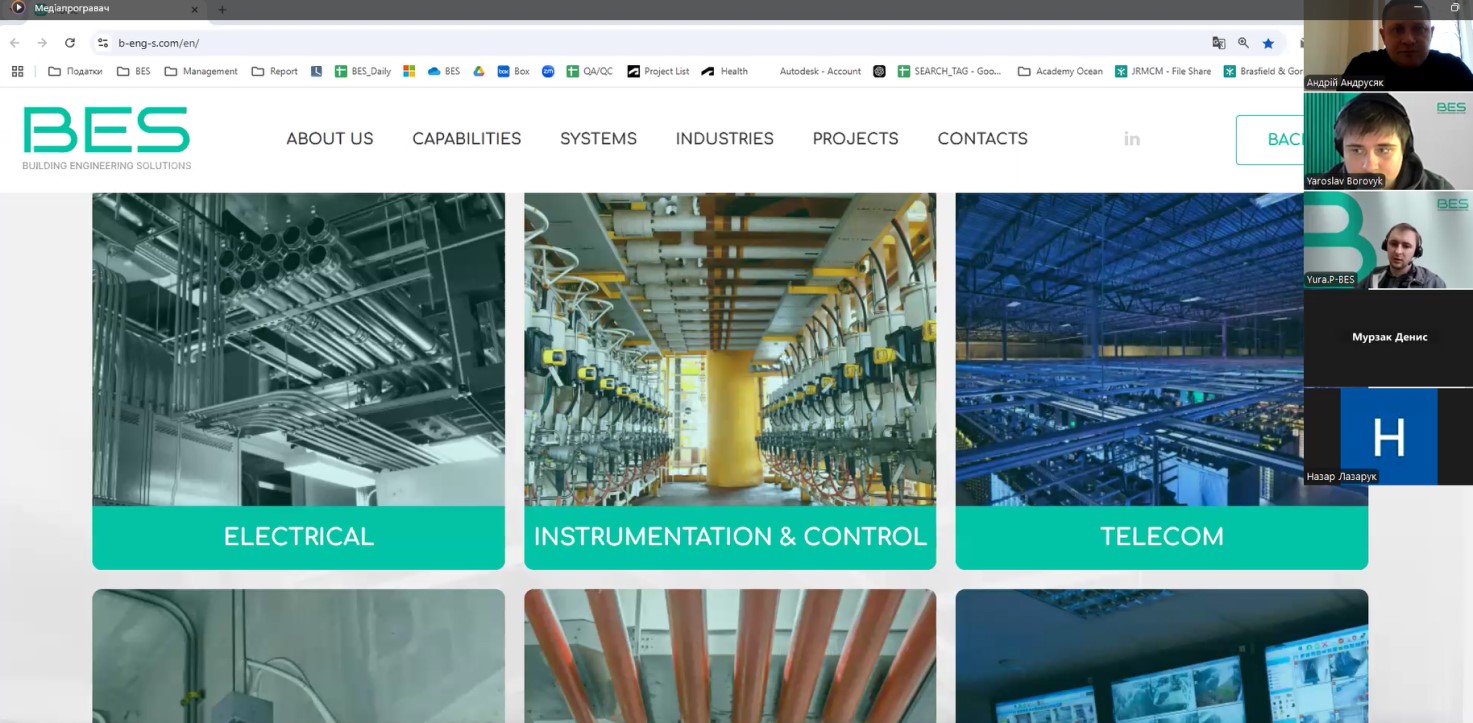The width and height of the screenshot is (1473, 723).
Task: Select the Instrumentation & Control image thumbnail
Action: pos(730,349)
